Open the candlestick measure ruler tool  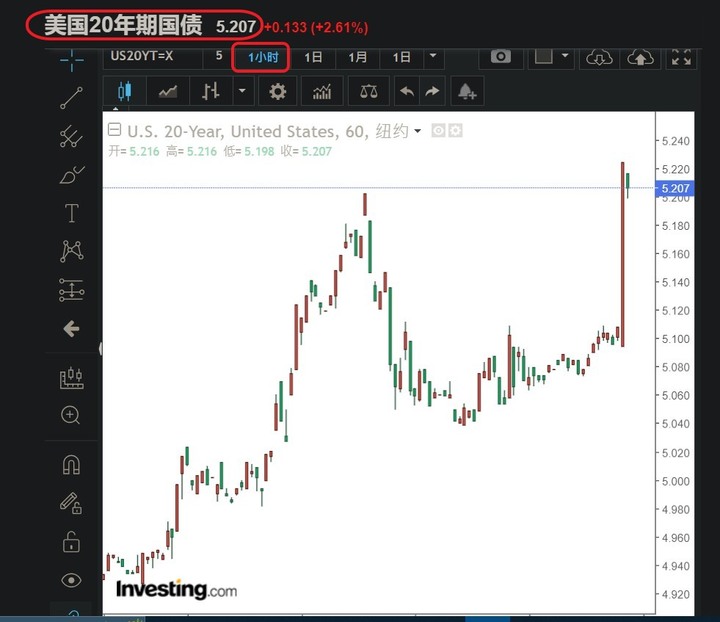tap(72, 378)
